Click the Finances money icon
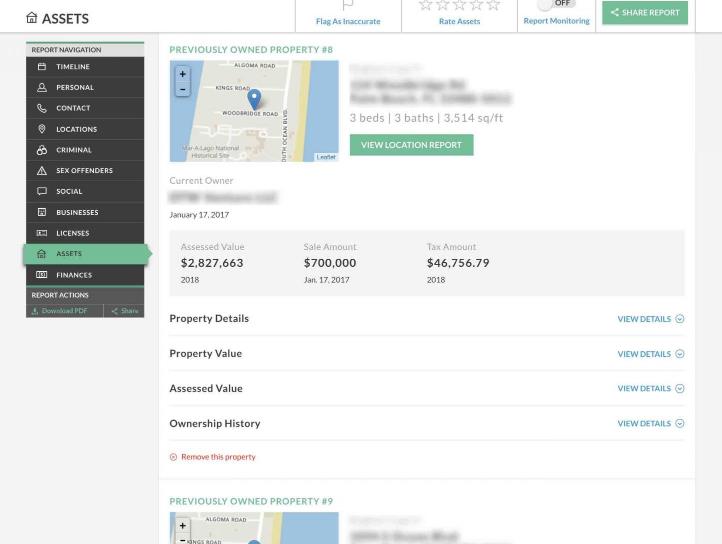Viewport: 722px width, 544px height. pos(42,275)
